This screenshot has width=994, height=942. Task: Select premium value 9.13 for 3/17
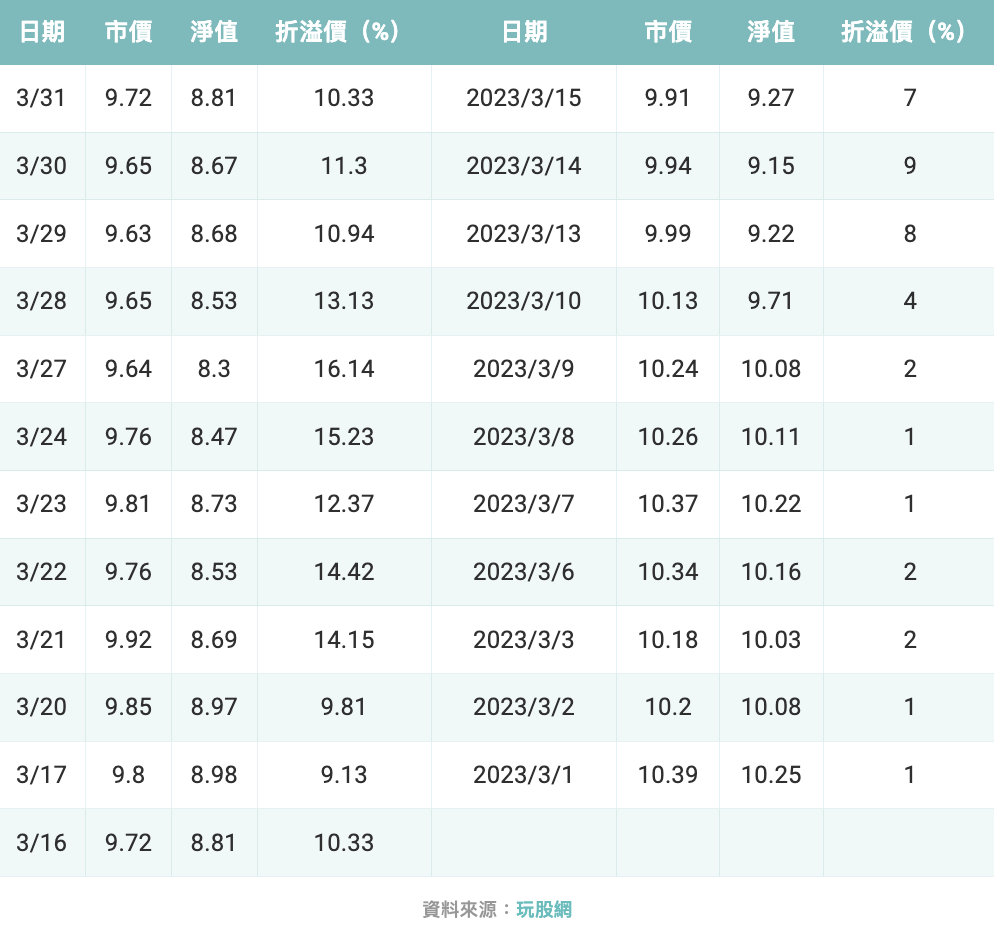344,775
